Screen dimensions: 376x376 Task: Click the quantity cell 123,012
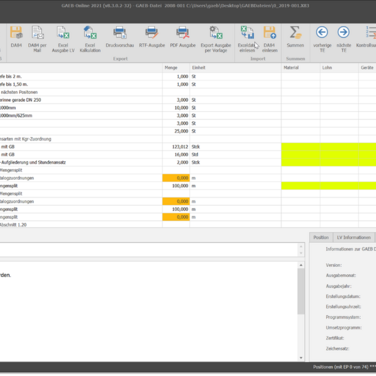pyautogui.click(x=176, y=147)
